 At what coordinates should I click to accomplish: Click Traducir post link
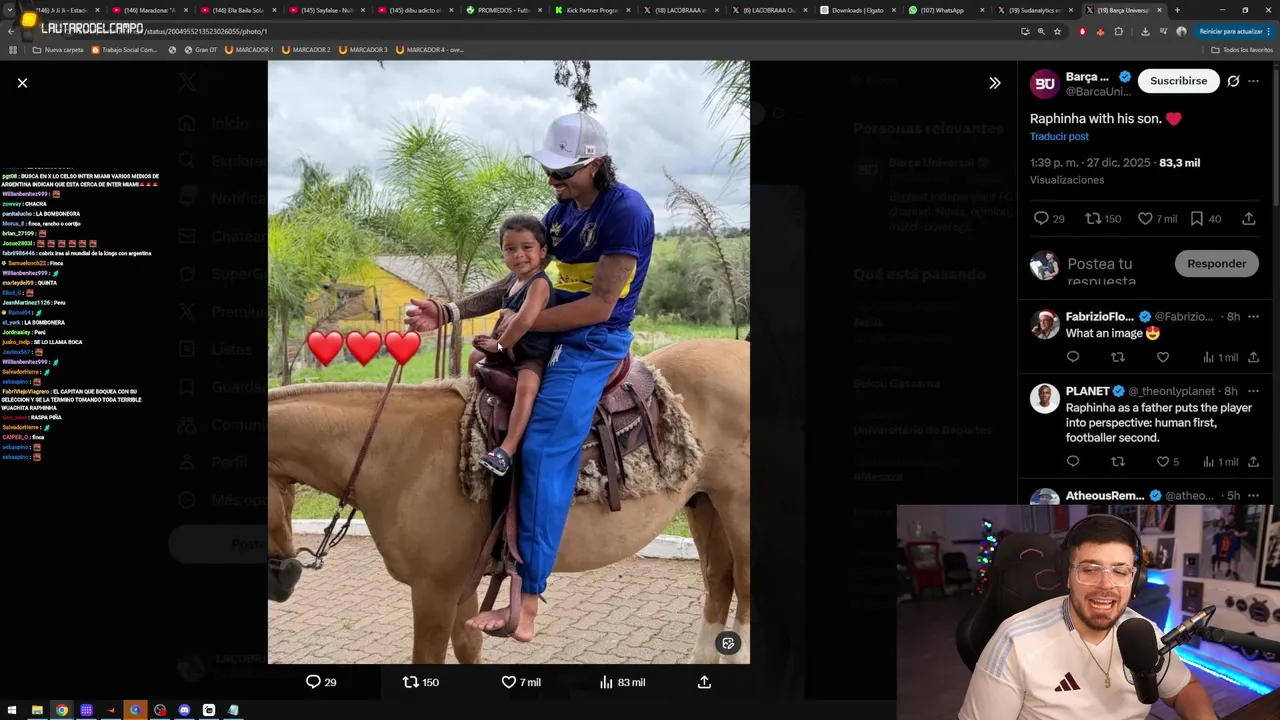tap(1059, 137)
